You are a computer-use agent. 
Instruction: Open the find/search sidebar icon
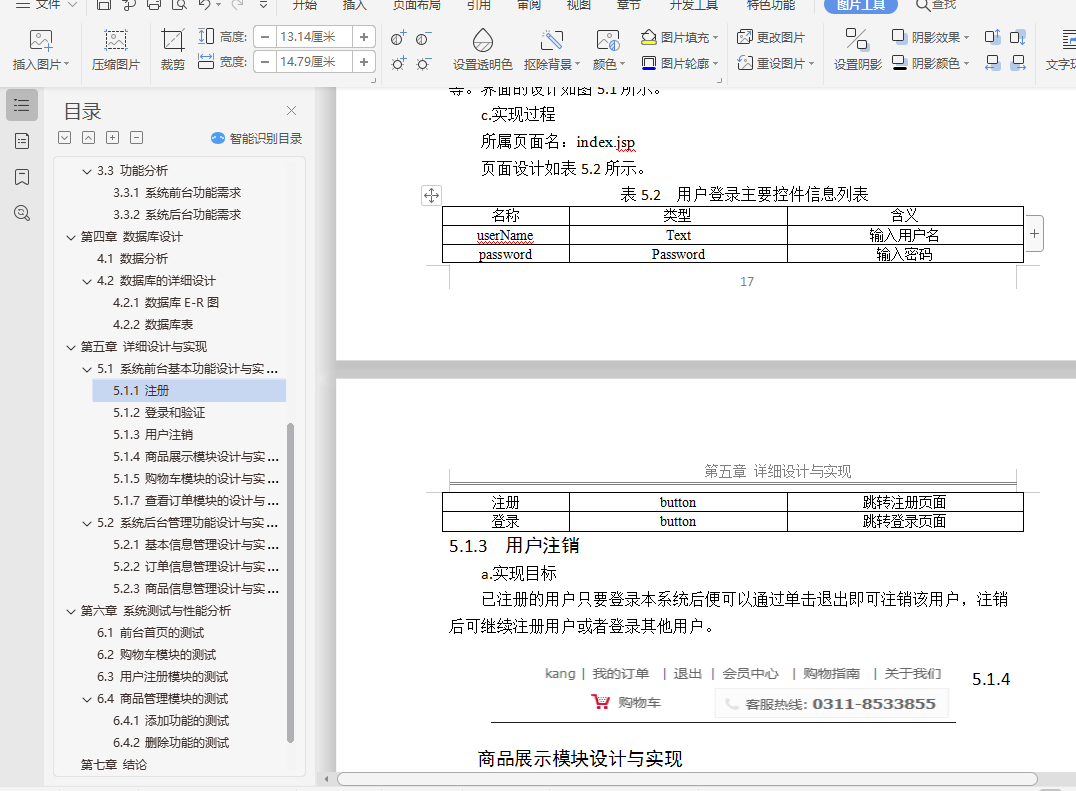(x=22, y=213)
